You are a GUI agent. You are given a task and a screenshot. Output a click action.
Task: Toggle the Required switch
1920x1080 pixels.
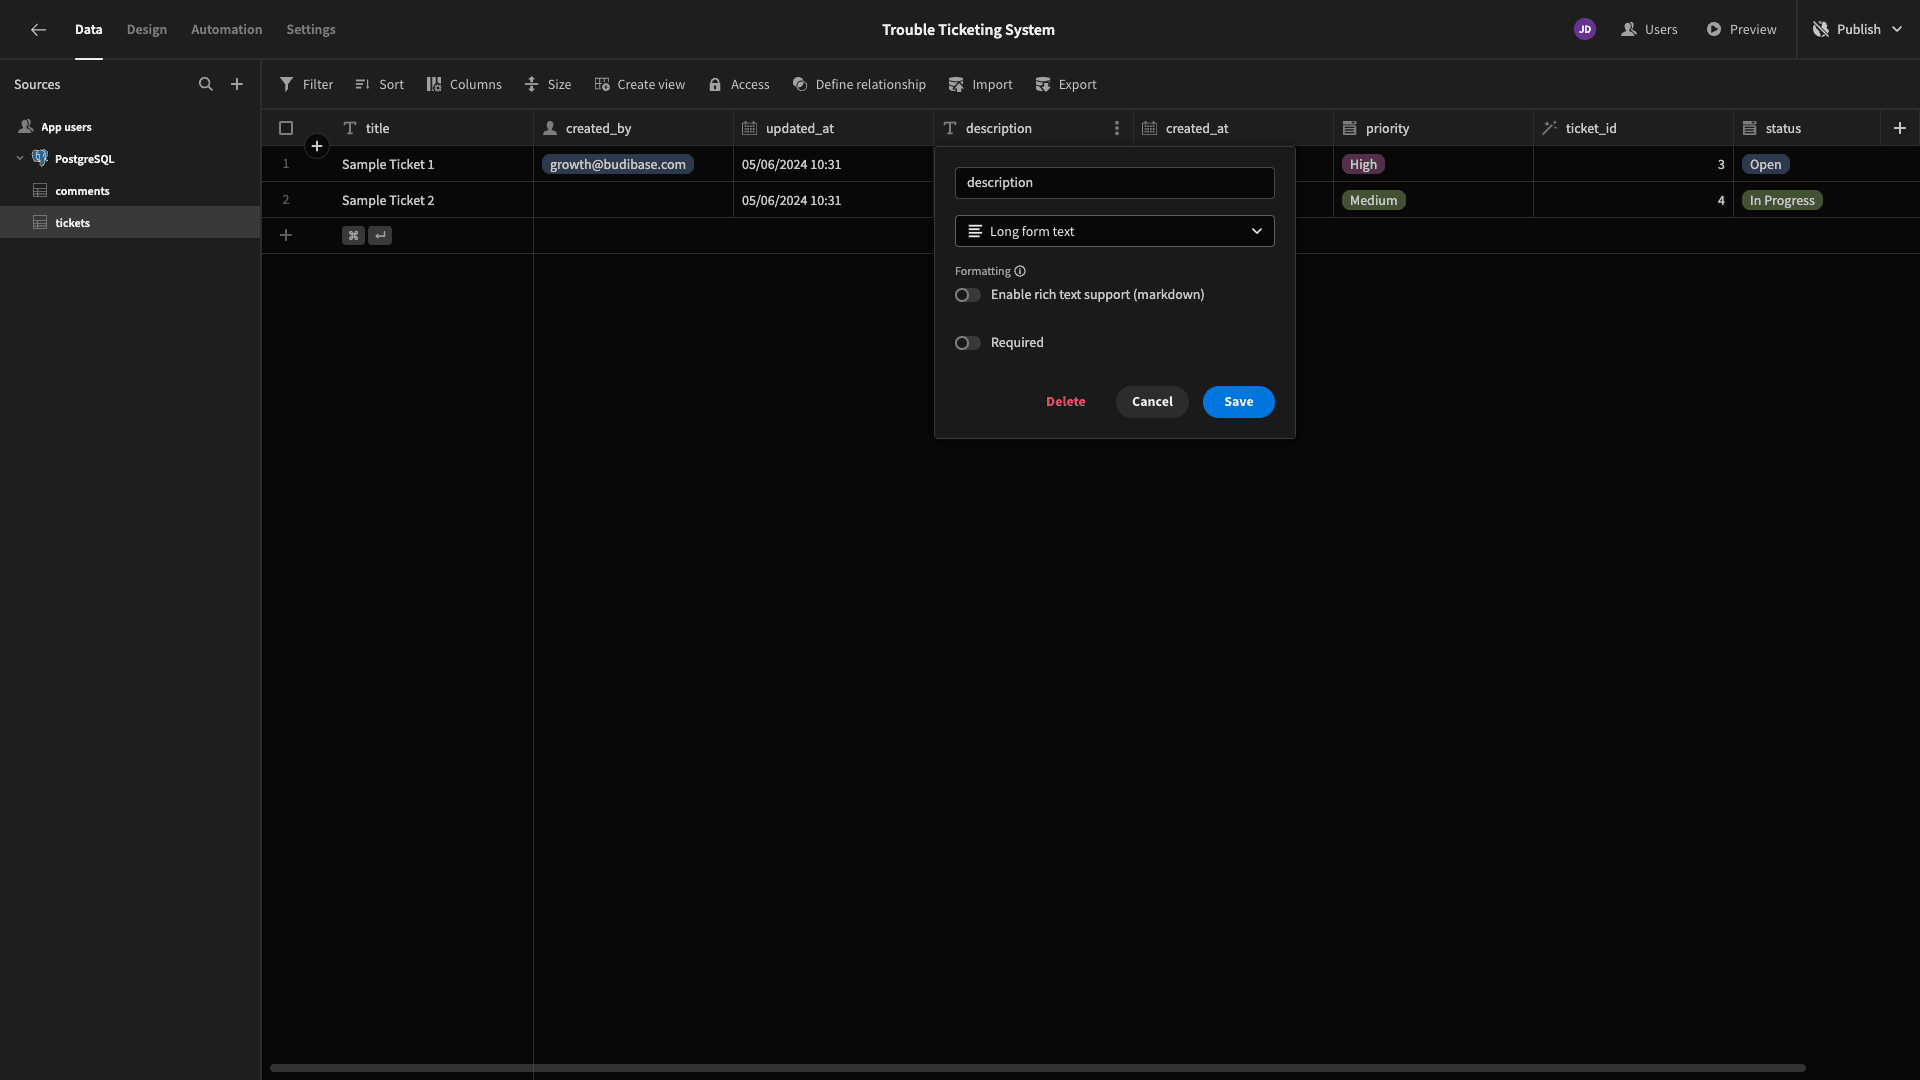(967, 343)
